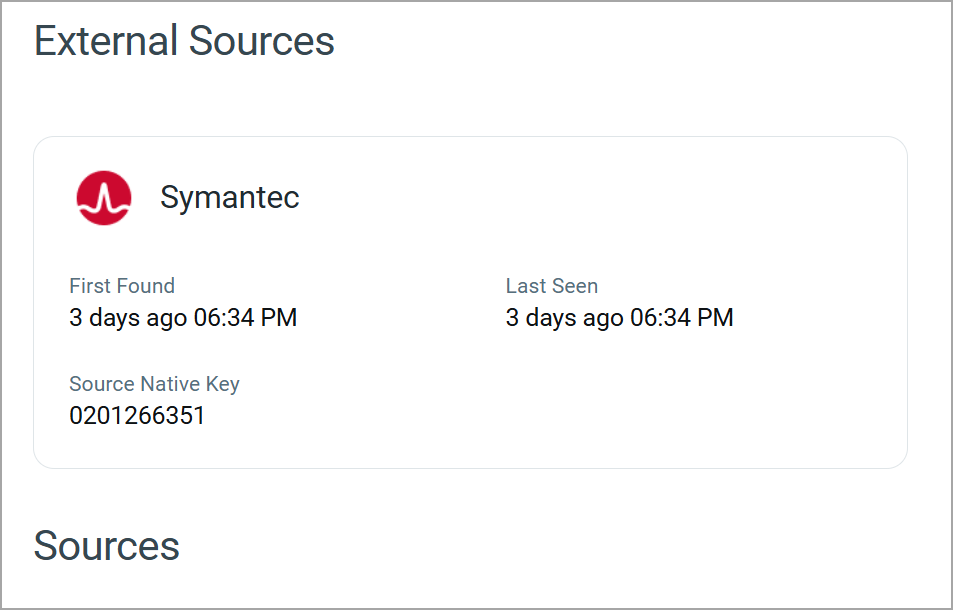The width and height of the screenshot is (953, 610).
Task: Click "3 days ago" under Last Seen
Action: pos(564,318)
